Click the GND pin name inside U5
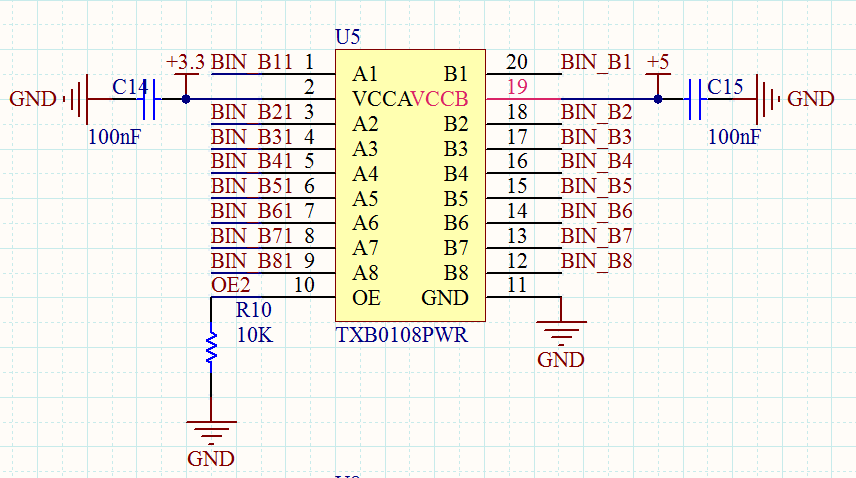Viewport: 856px width, 478px height. click(445, 298)
